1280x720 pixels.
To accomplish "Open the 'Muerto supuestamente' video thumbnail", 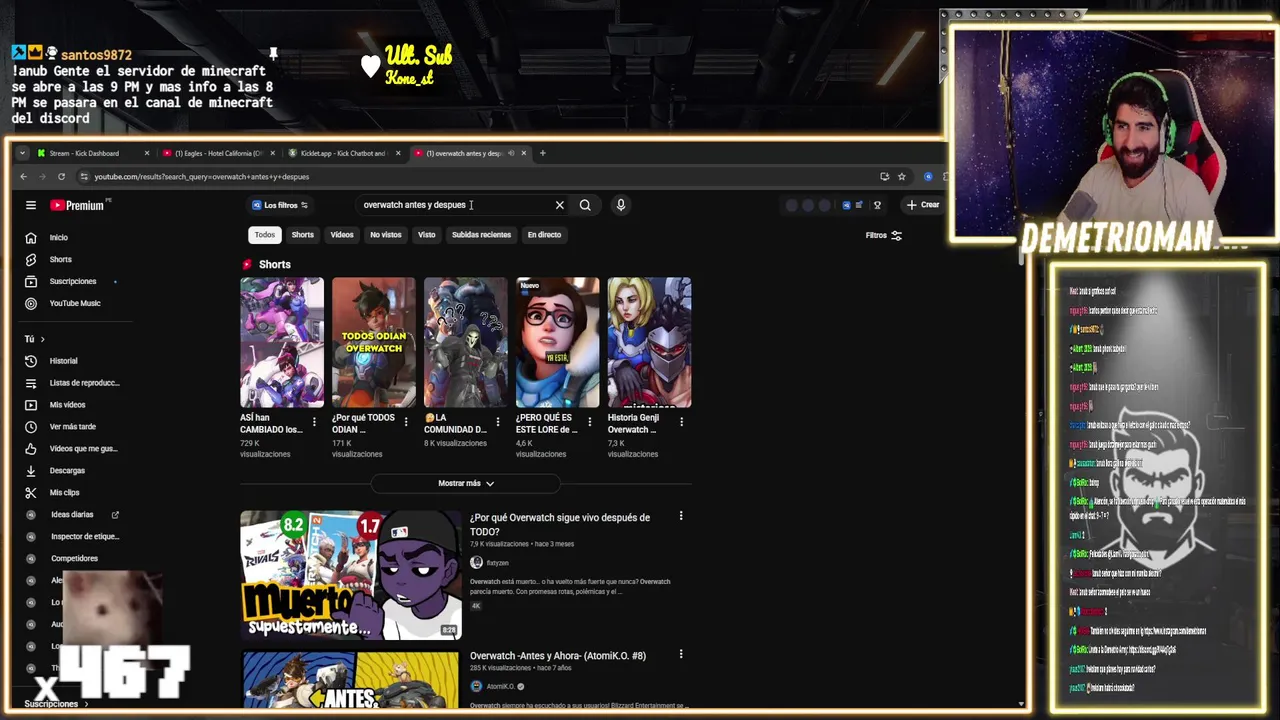I will 350,575.
